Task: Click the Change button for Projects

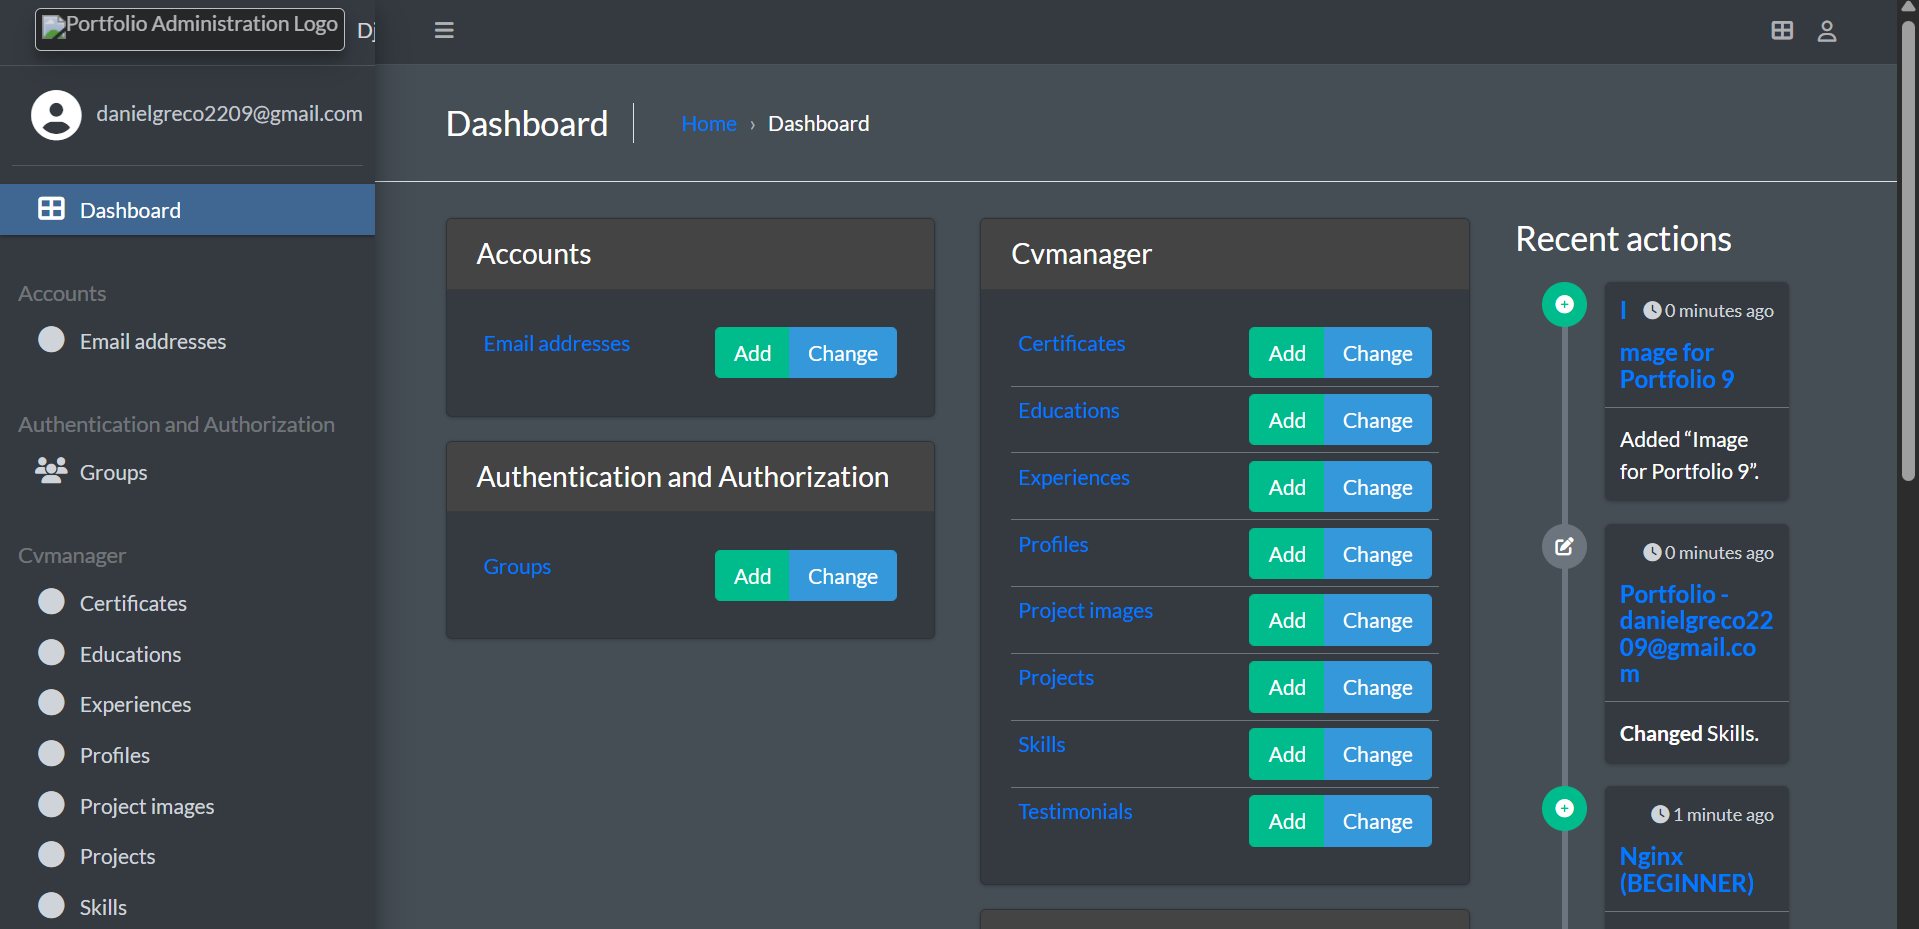Action: coord(1377,687)
